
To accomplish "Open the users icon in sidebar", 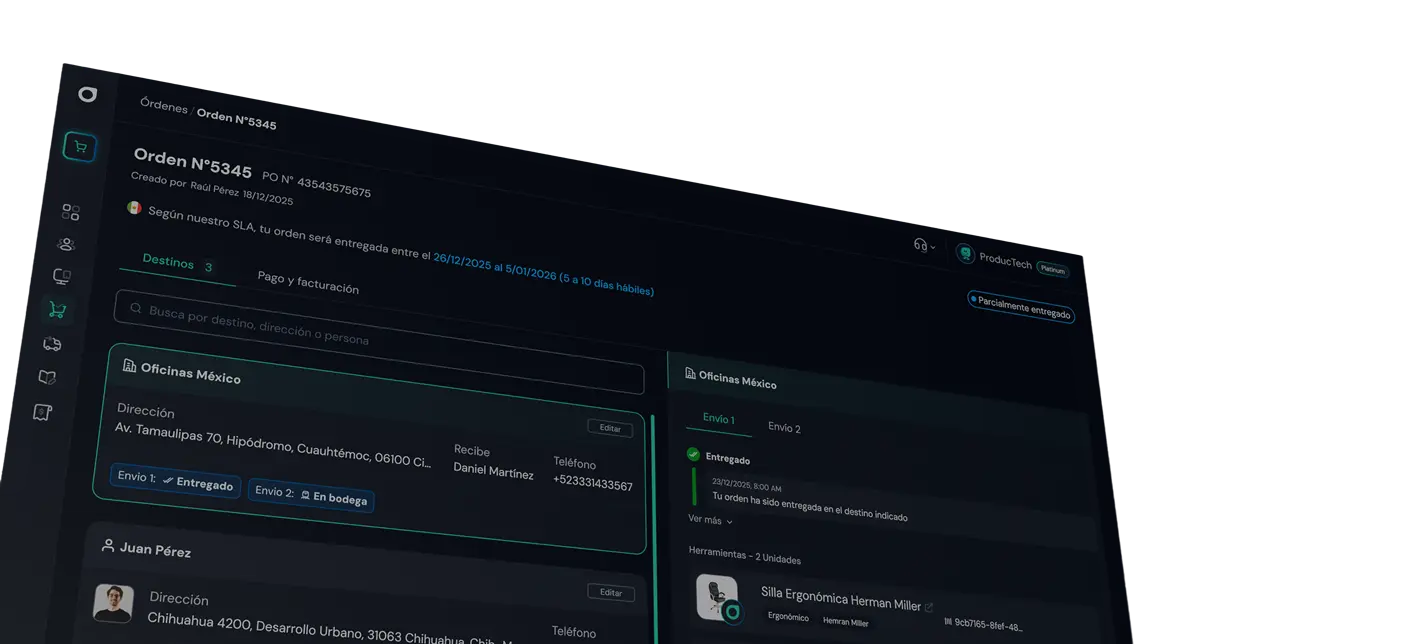I will click(x=66, y=244).
